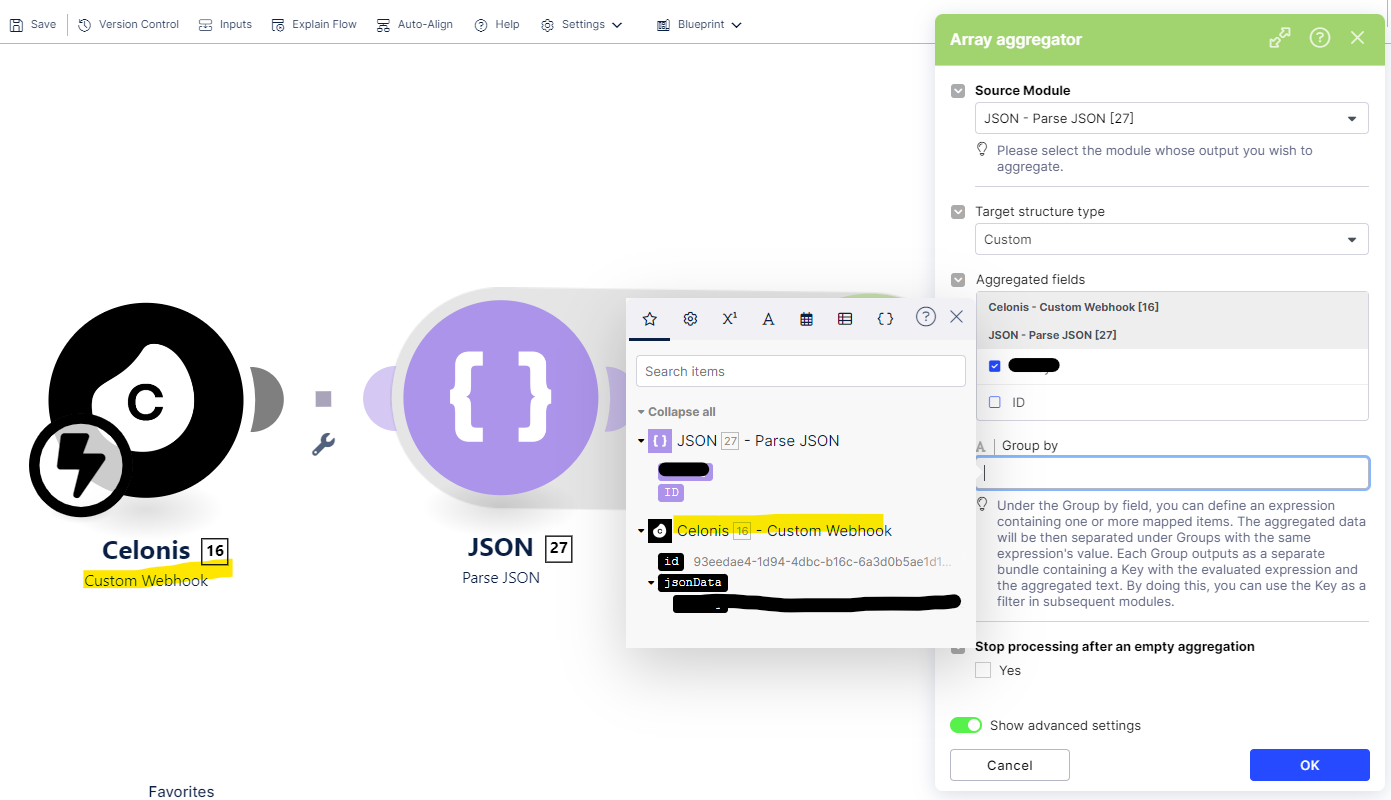The image size is (1391, 800).
Task: Click the Save toolbar button
Action: (x=32, y=24)
